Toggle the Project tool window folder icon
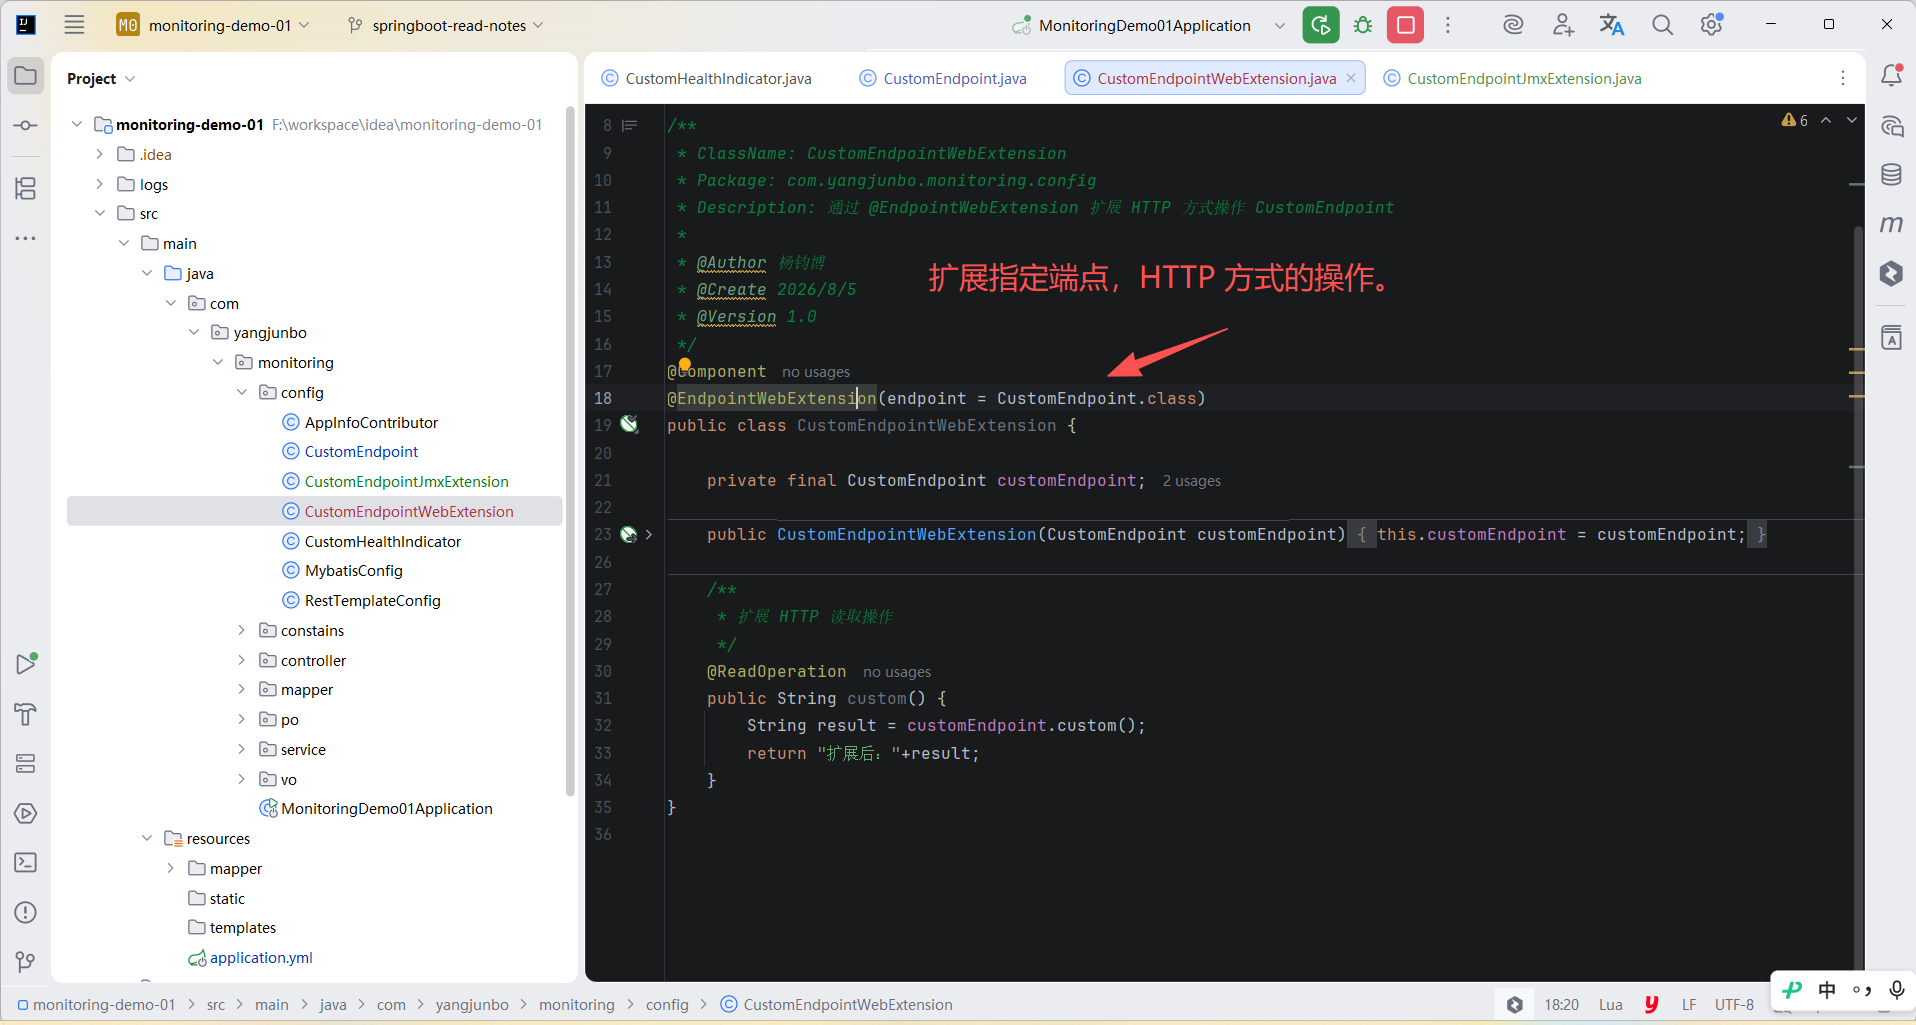 [26, 76]
